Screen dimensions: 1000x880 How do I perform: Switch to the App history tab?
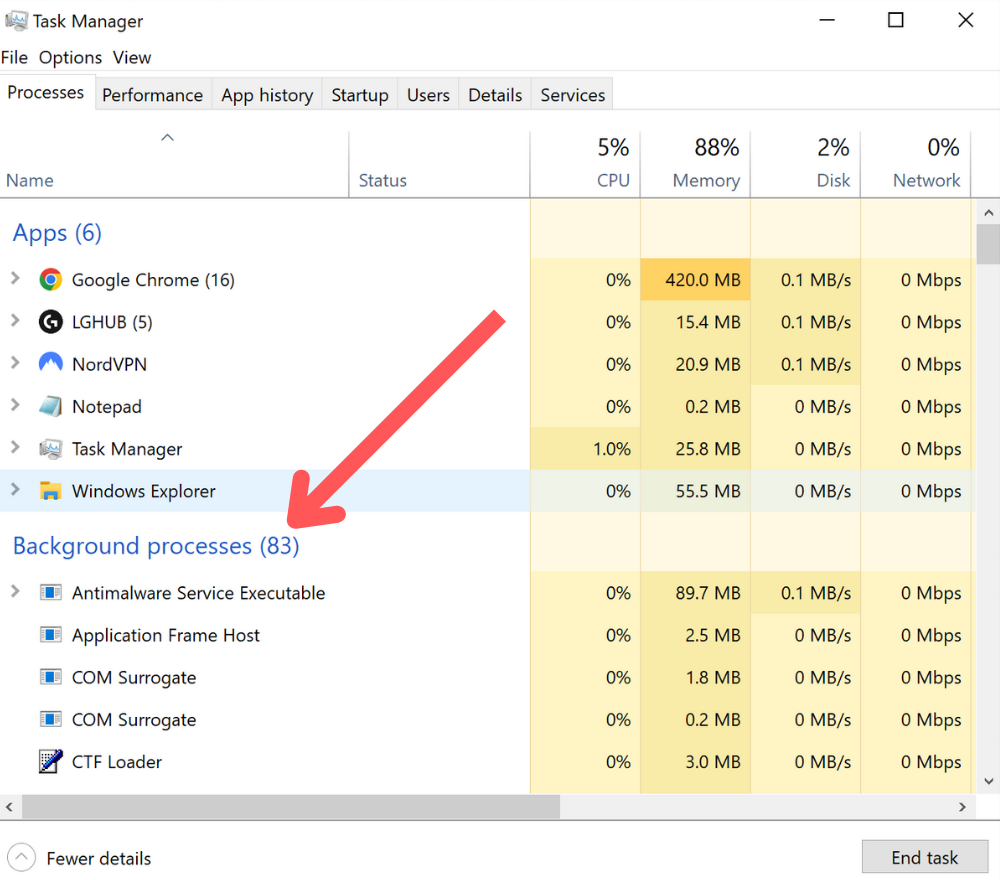click(267, 95)
